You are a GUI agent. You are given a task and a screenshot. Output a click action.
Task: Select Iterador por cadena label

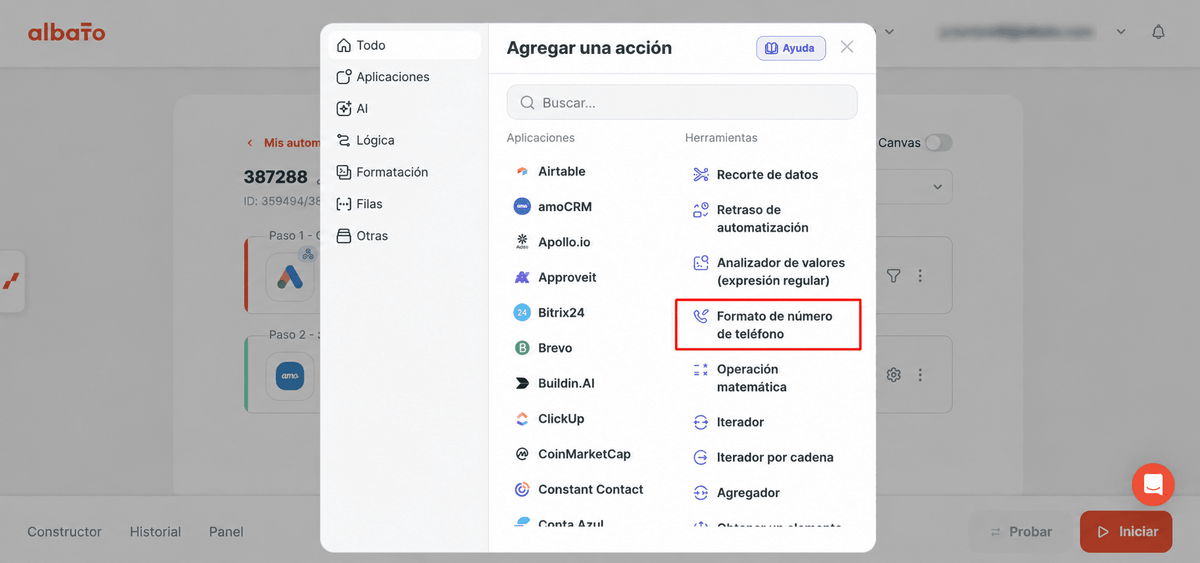click(x=775, y=458)
